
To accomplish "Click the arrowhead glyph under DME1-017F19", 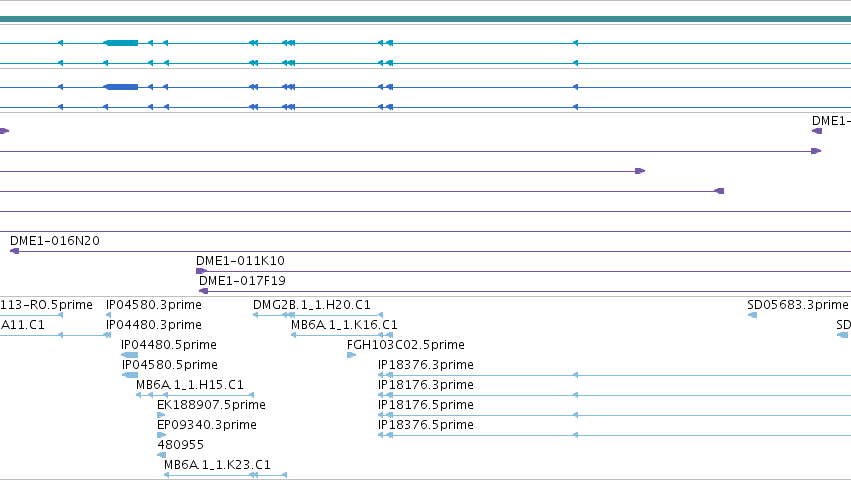I will point(204,291).
